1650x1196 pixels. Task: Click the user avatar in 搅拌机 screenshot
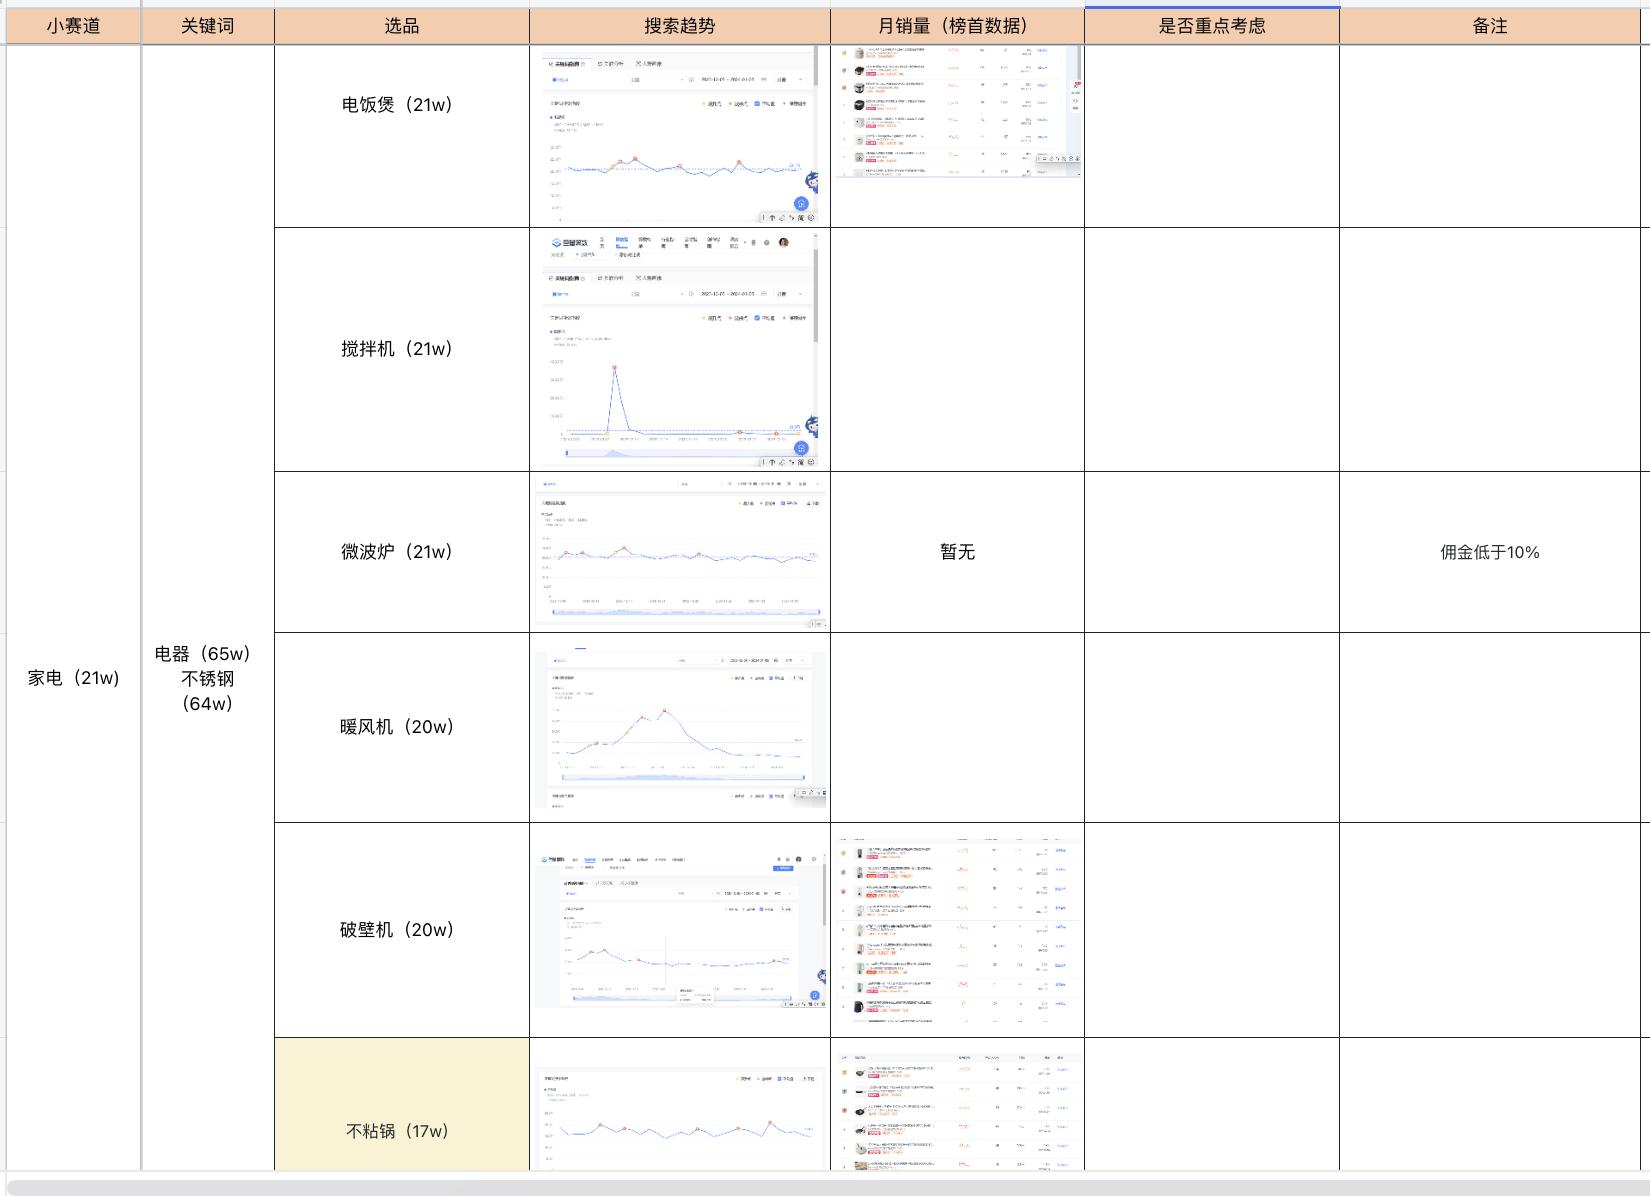(x=783, y=242)
